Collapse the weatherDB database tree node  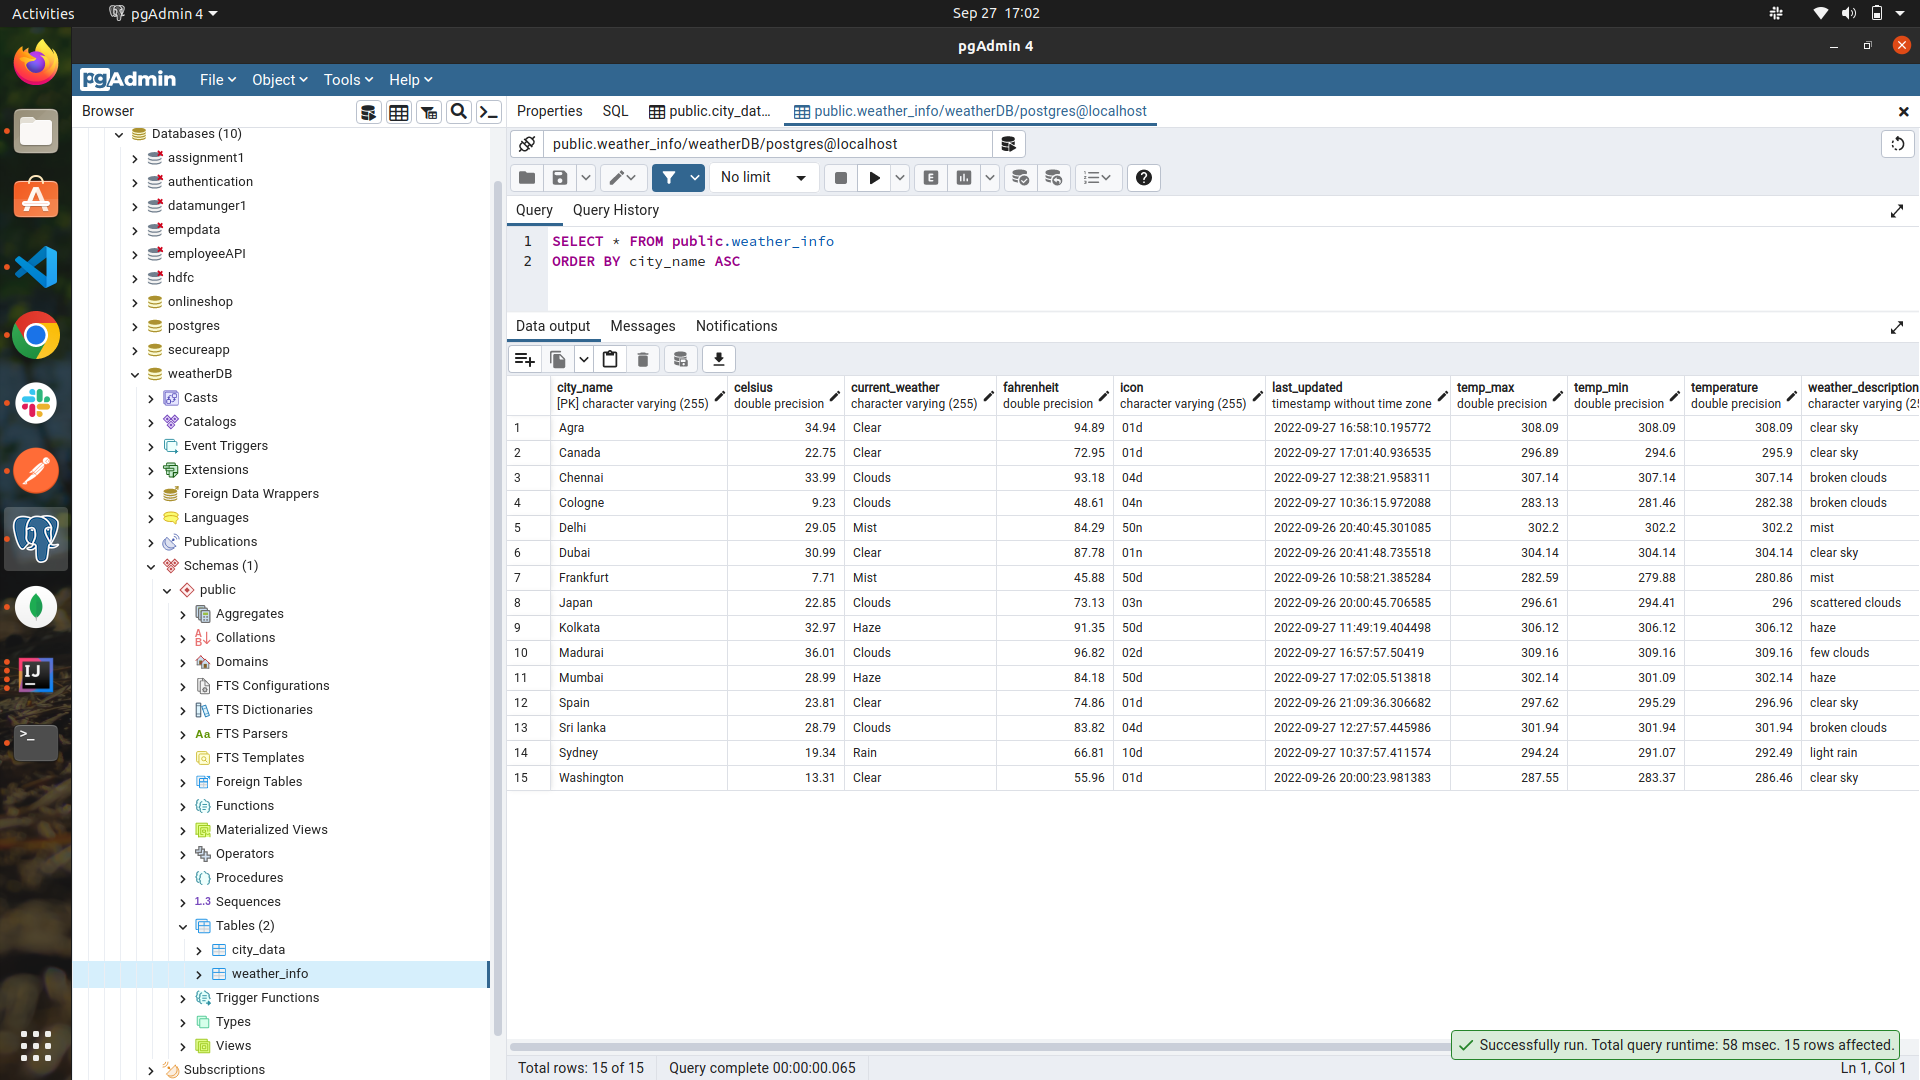[135, 374]
